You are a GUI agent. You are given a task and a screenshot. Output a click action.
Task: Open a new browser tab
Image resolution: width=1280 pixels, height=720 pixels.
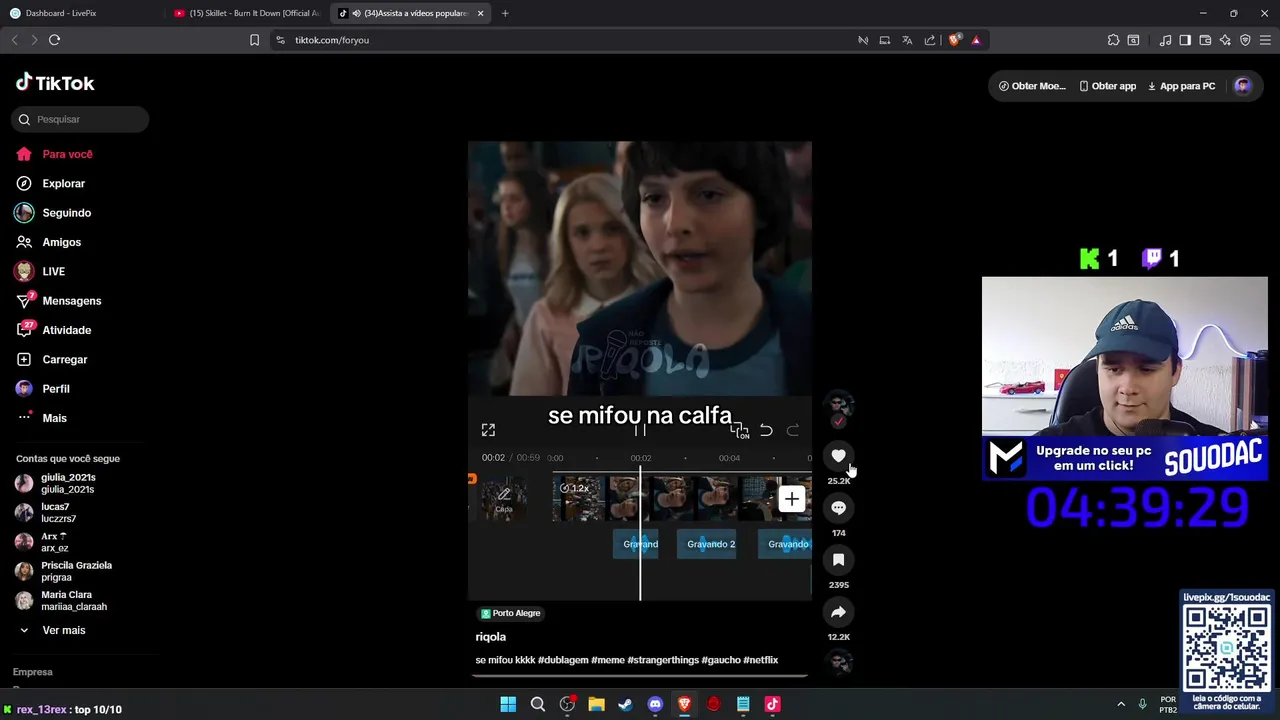[505, 13]
